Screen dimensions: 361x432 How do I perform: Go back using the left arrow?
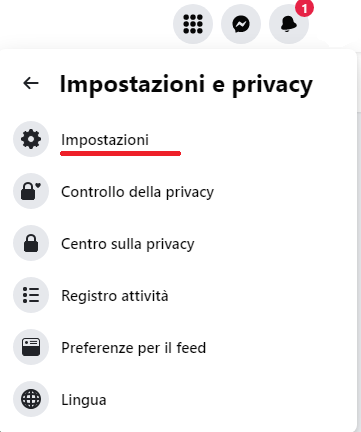click(31, 83)
